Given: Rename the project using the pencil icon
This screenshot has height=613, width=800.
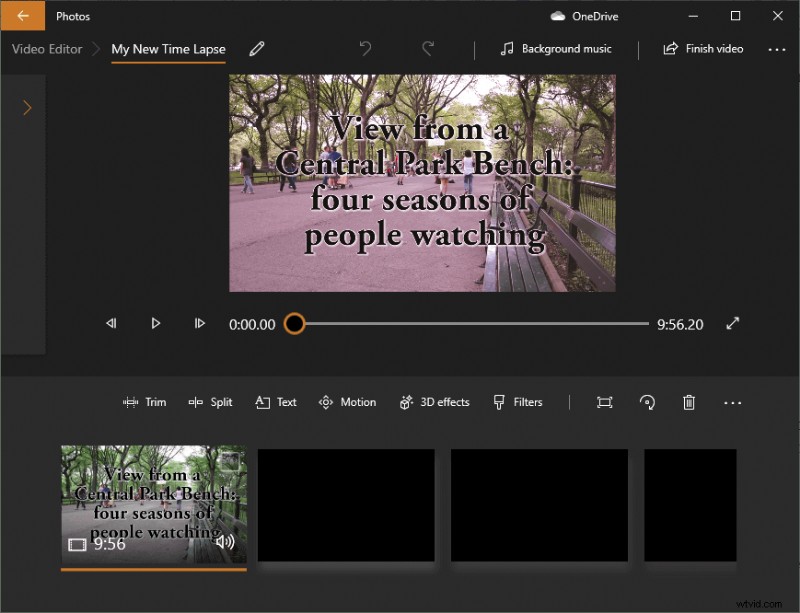Looking at the screenshot, I should coord(257,48).
